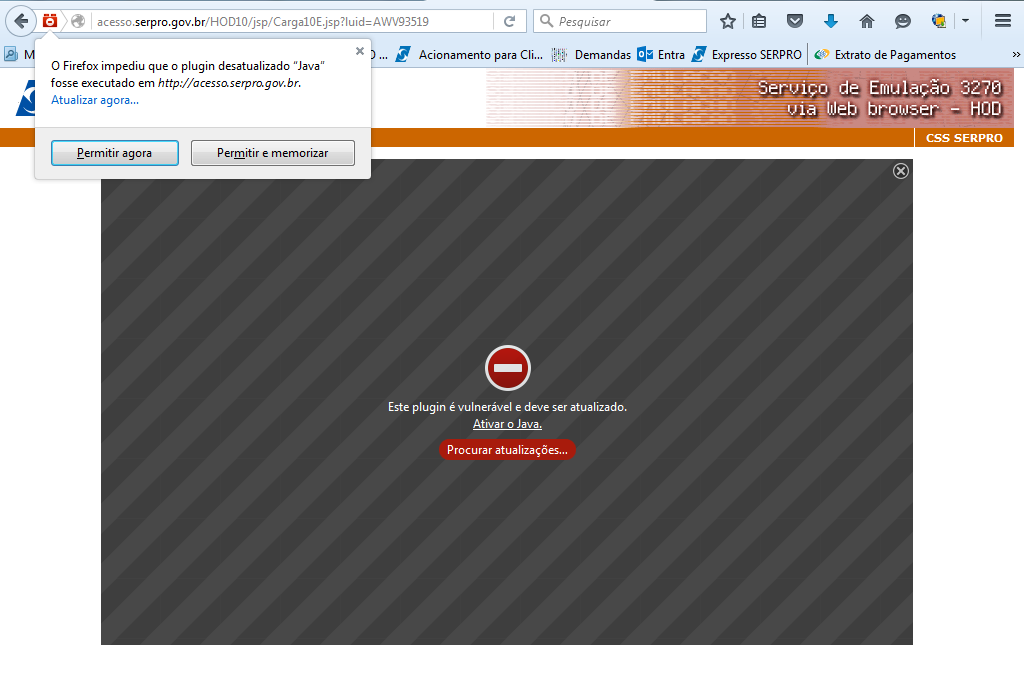Screen dimensions: 1024x676
Task: Open the red plugin-blocked notification icon
Action: [50, 22]
